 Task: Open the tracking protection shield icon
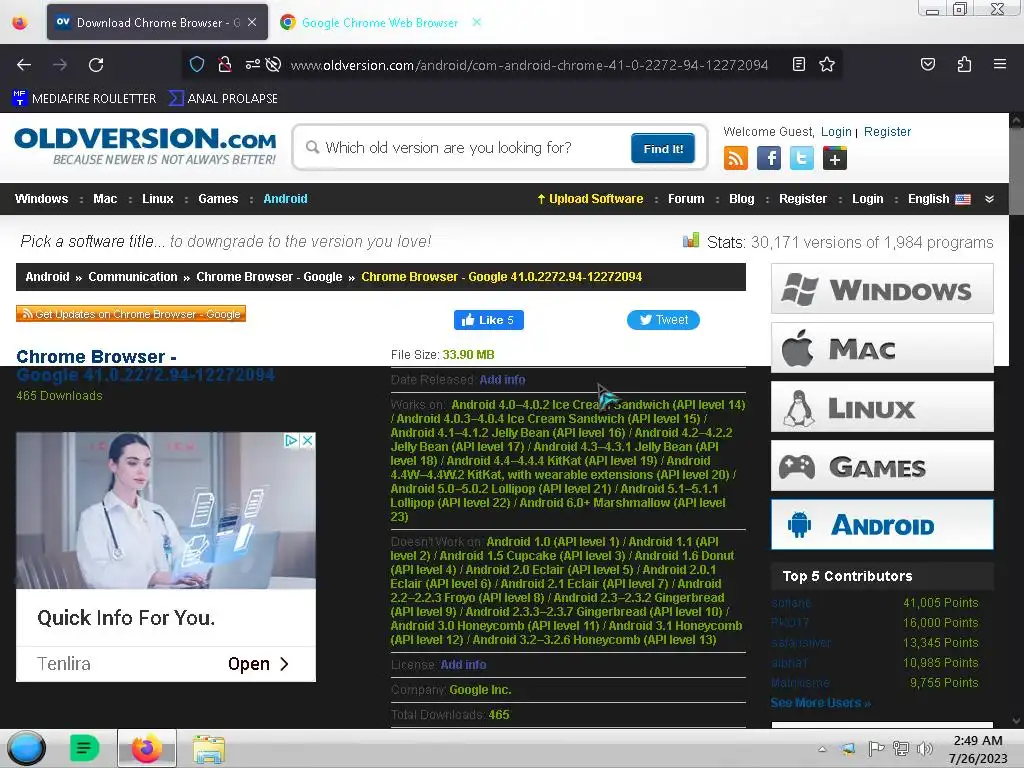(x=197, y=64)
